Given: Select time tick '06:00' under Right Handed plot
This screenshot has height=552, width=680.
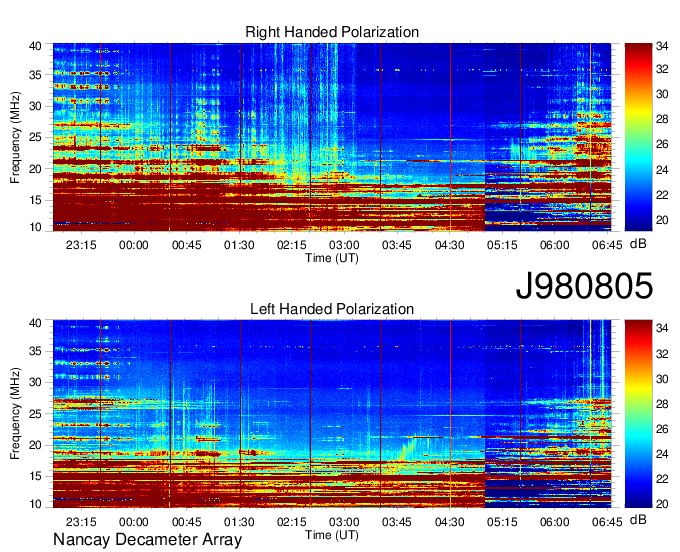Looking at the screenshot, I should [x=555, y=245].
